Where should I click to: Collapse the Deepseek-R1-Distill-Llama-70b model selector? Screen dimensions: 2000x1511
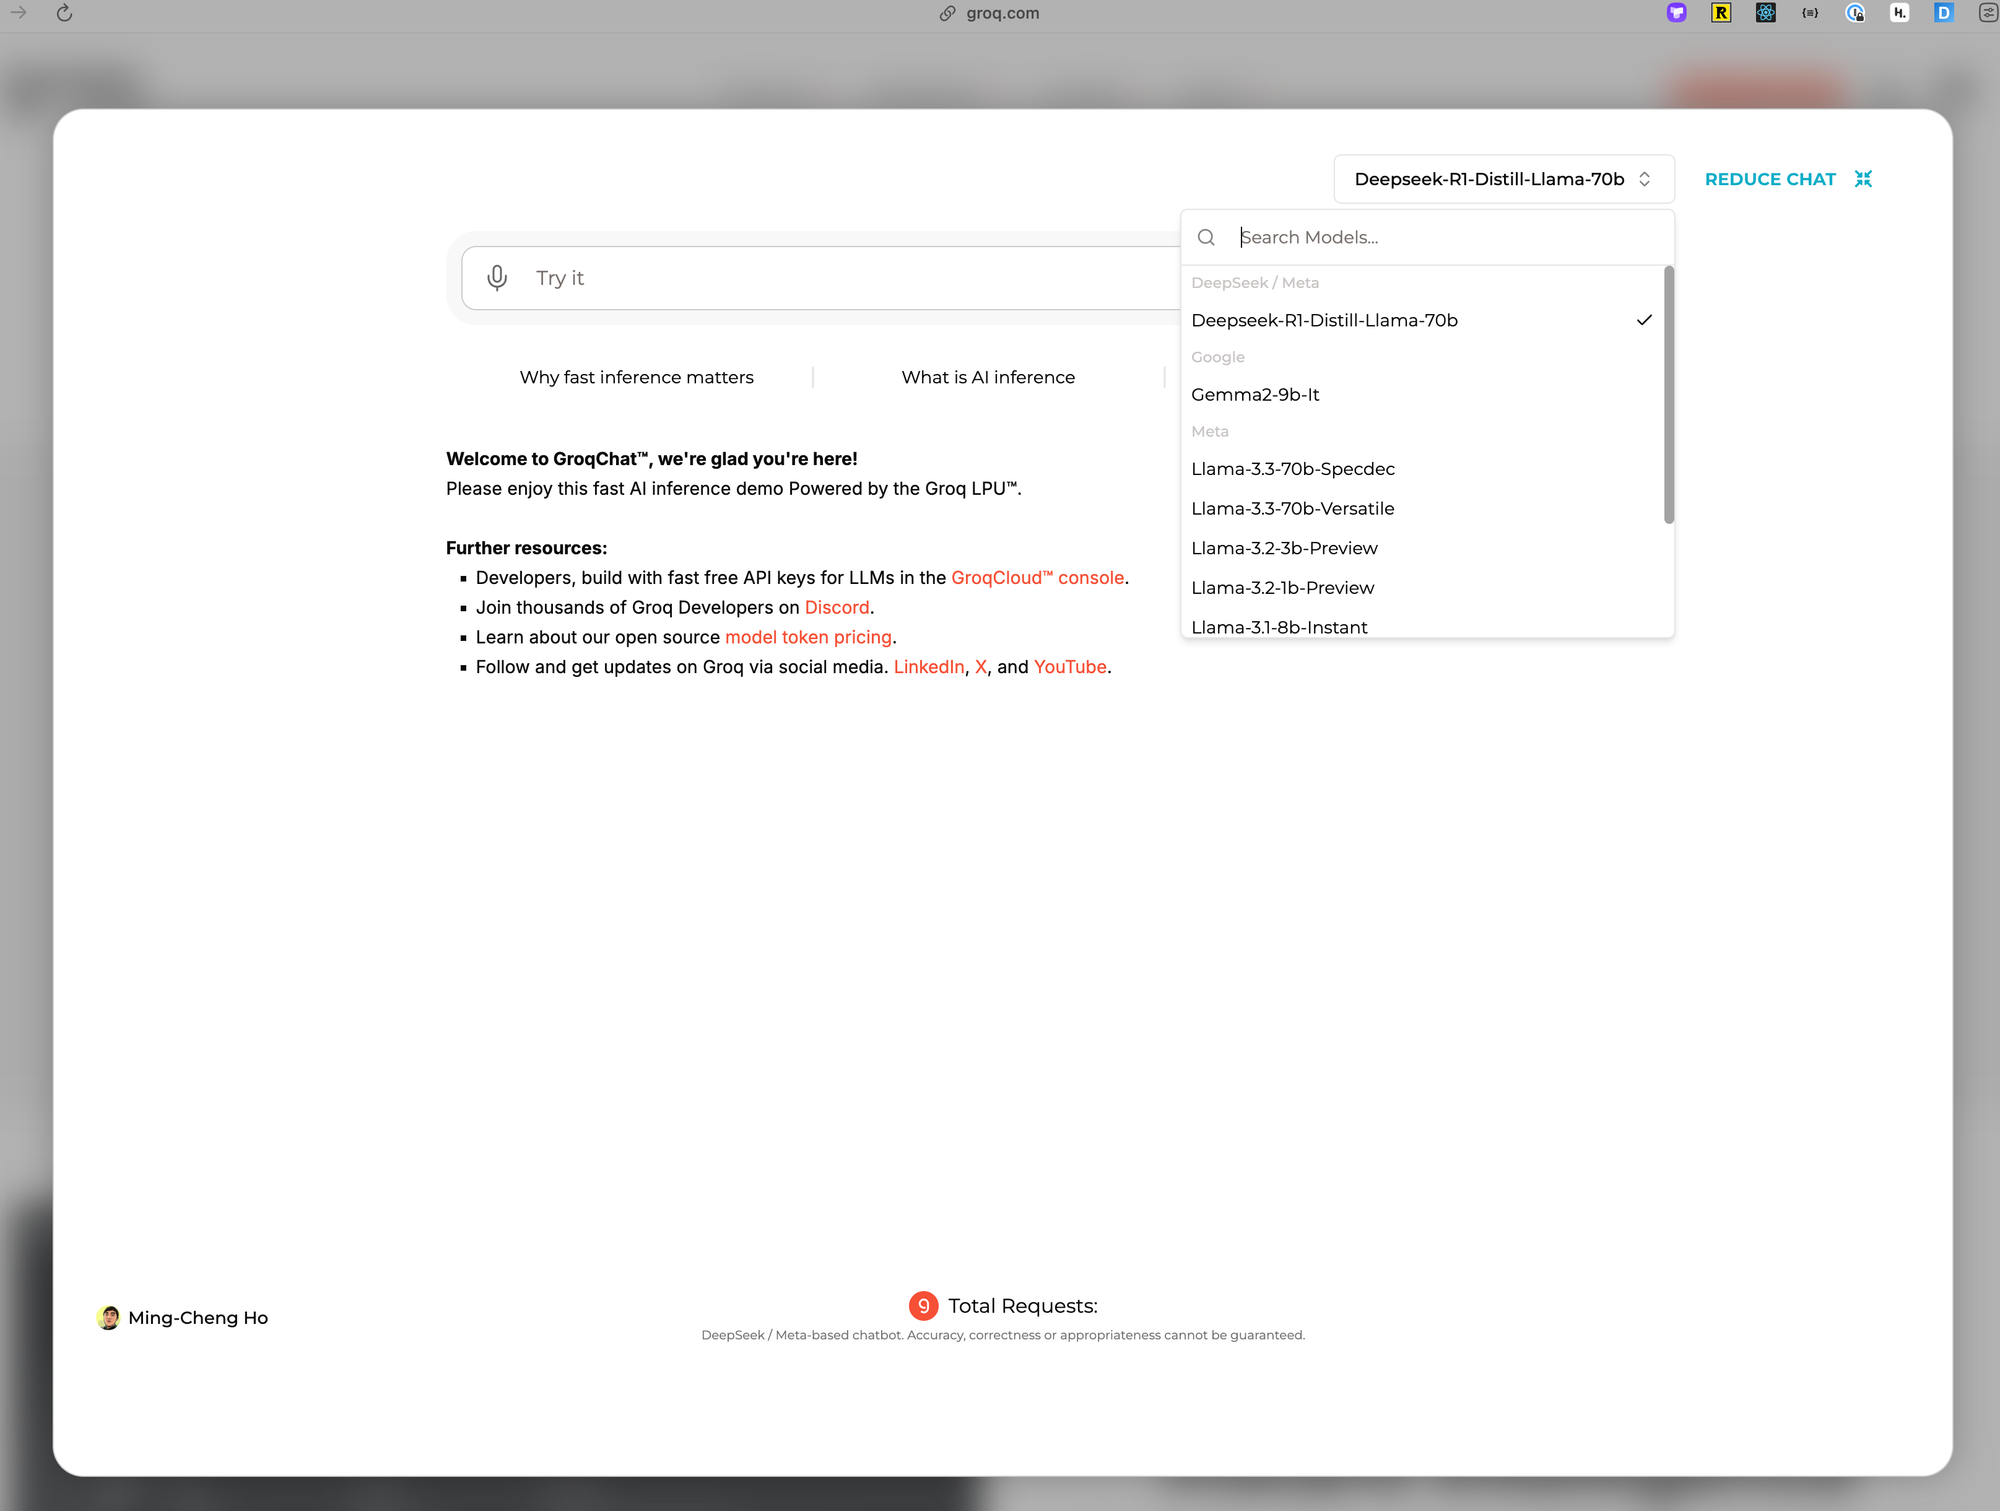click(1503, 179)
